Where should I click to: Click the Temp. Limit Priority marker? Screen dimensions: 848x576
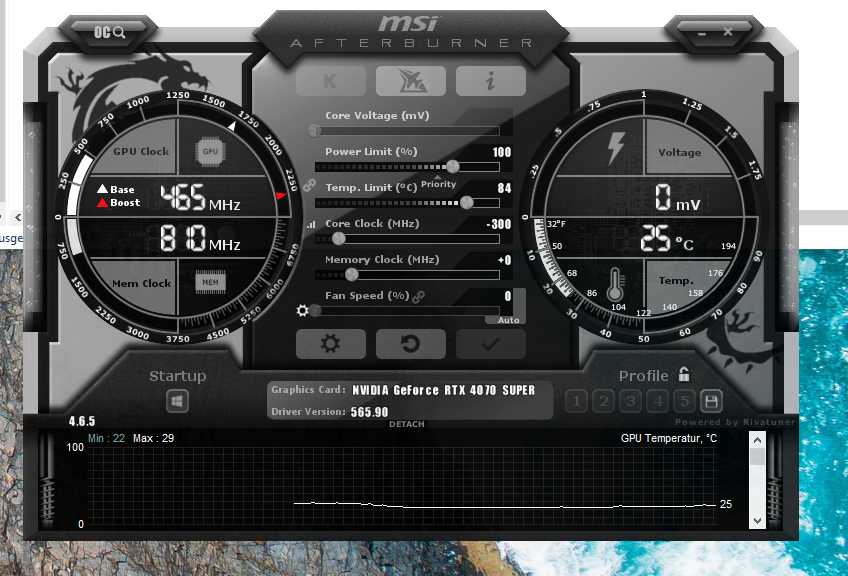tap(438, 183)
